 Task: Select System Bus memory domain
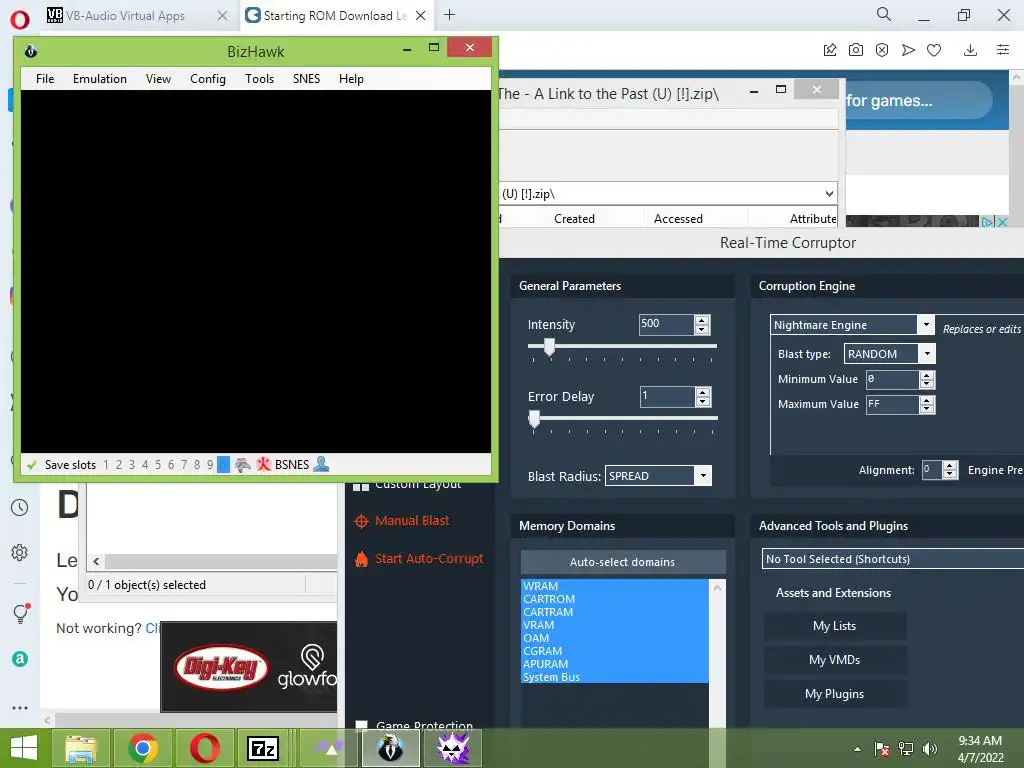[615, 677]
